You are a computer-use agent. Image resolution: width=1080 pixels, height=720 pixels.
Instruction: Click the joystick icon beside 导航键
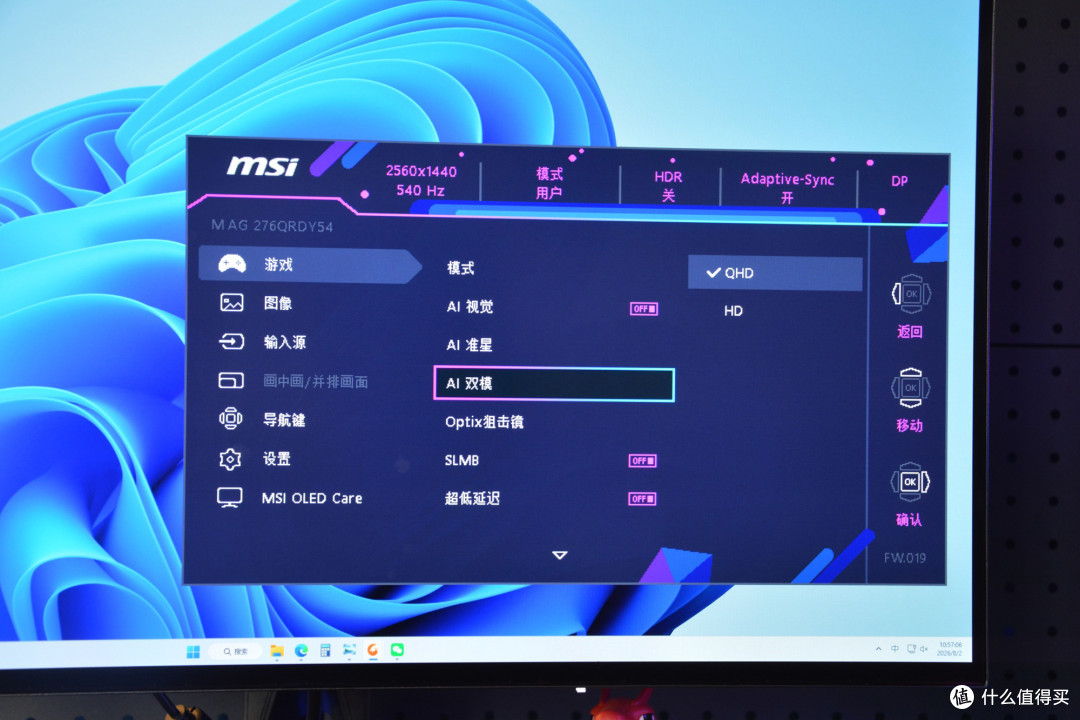pyautogui.click(x=230, y=418)
